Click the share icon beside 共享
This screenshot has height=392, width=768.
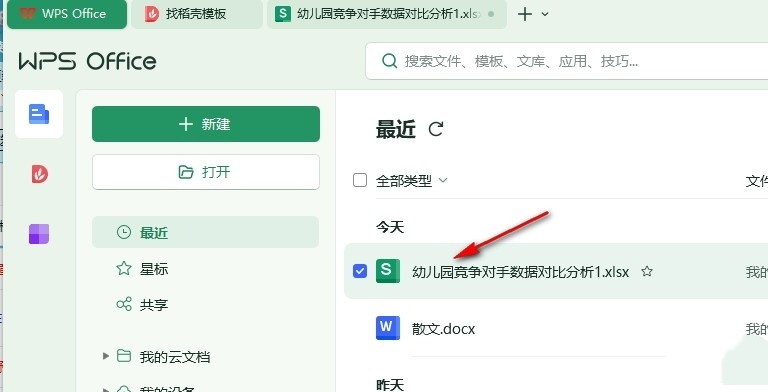point(124,304)
